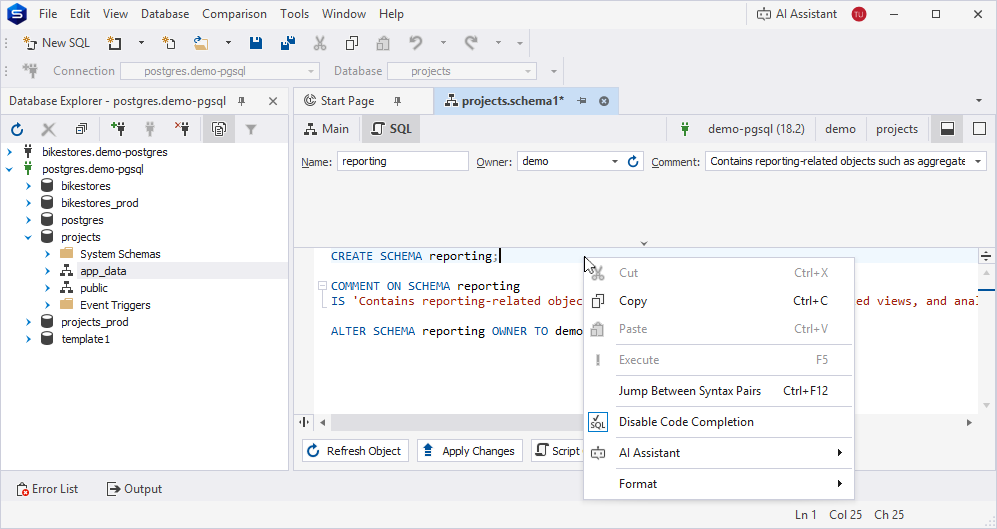Click the Script button
The width and height of the screenshot is (997, 529).
pos(557,451)
